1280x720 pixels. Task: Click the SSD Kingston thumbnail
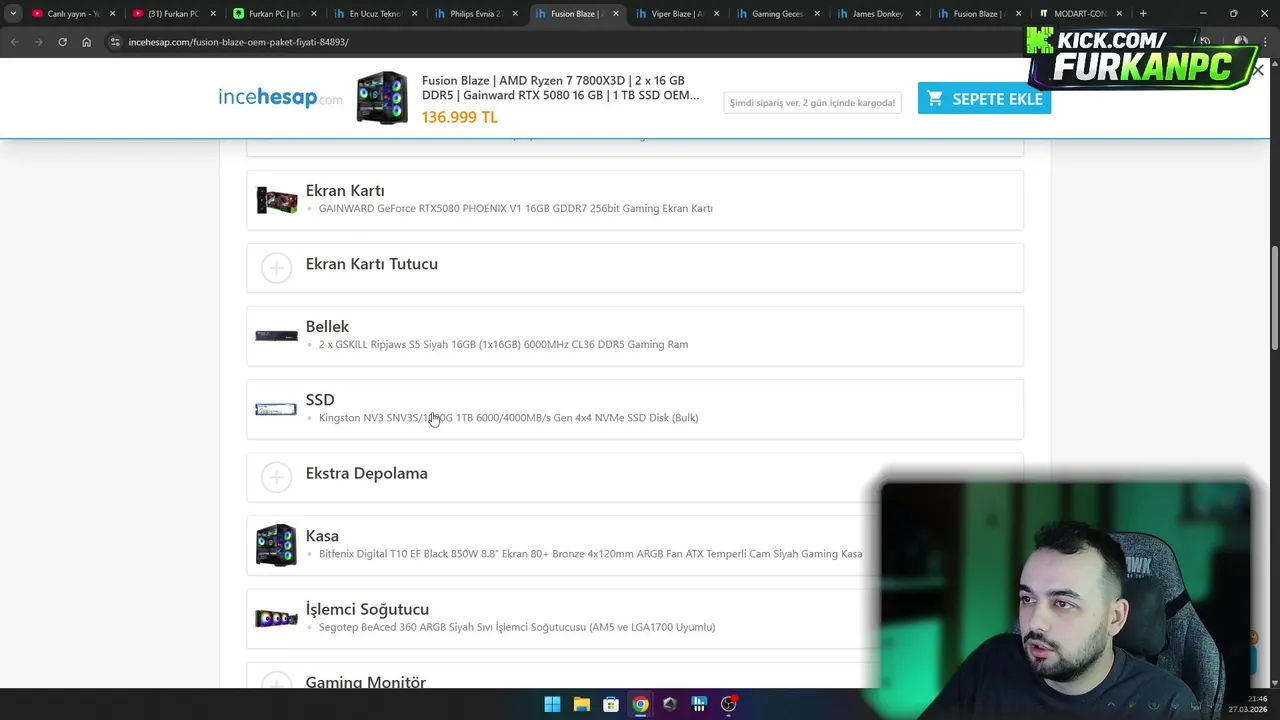[x=276, y=409]
